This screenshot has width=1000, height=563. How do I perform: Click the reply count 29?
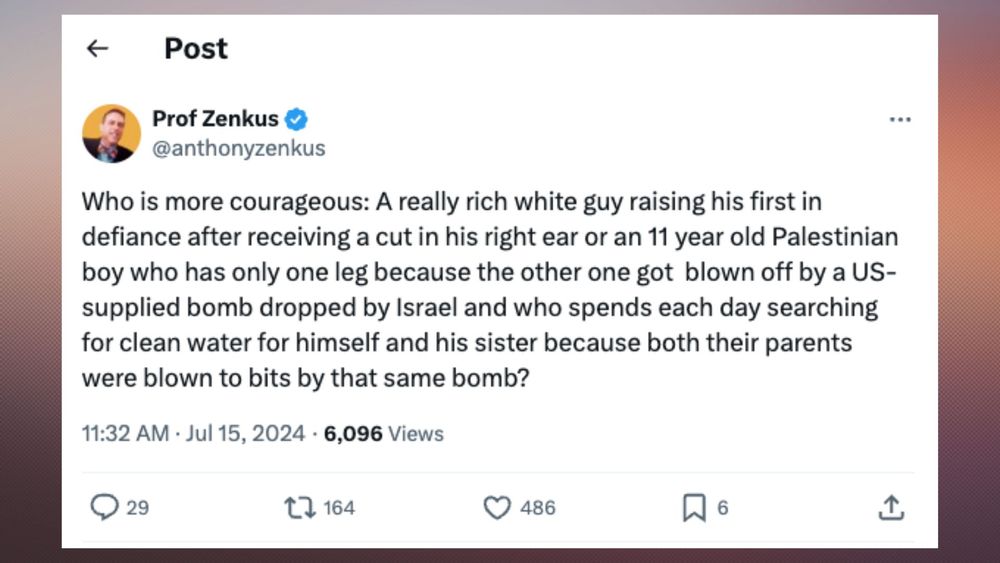pos(138,508)
